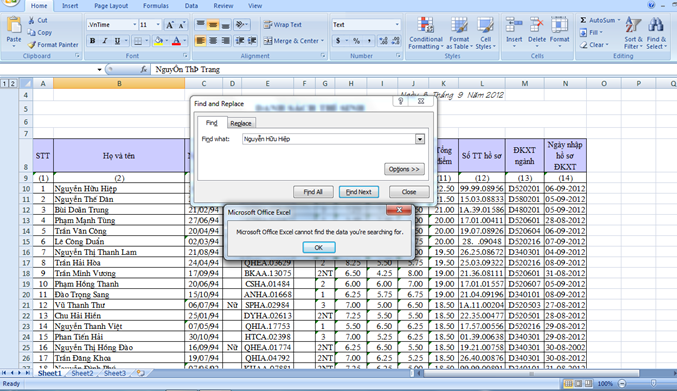Screen dimensions: 677x391
Task: Open Format as Table gallery
Action: 459,33
